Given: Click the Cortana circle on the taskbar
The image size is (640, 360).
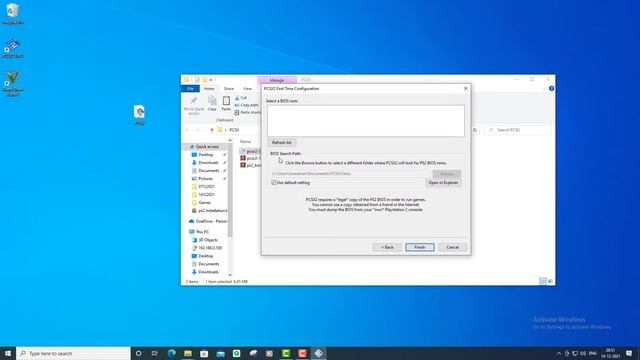Looking at the screenshot, I should pos(138,353).
